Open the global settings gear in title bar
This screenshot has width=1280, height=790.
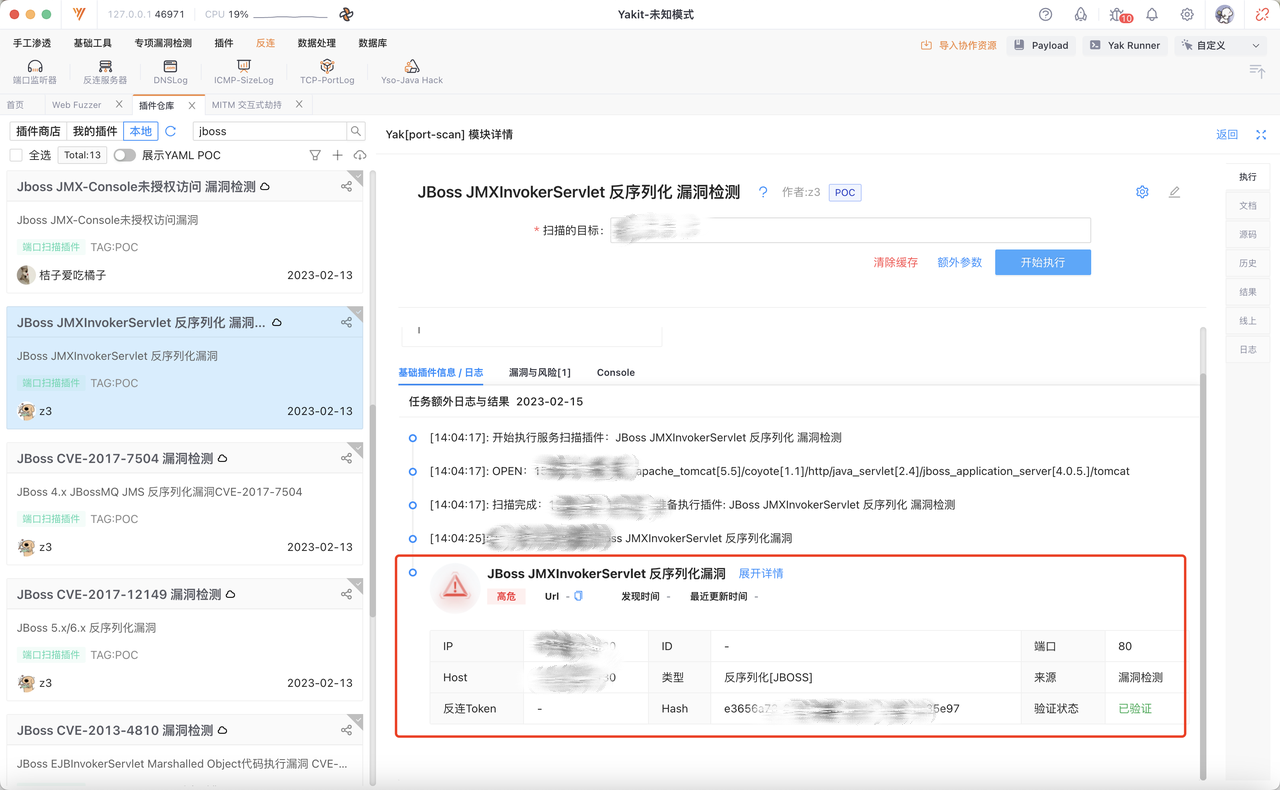click(x=1187, y=15)
